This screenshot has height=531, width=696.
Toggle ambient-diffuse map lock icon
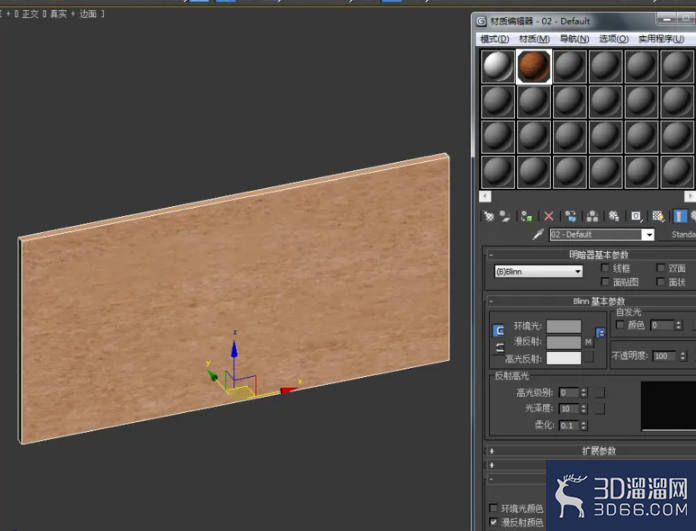(x=600, y=332)
